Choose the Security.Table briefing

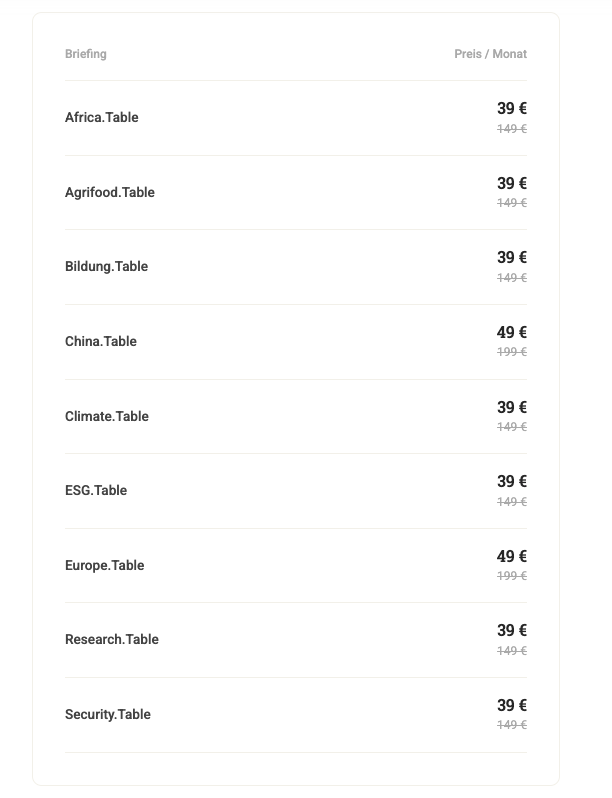coord(296,715)
